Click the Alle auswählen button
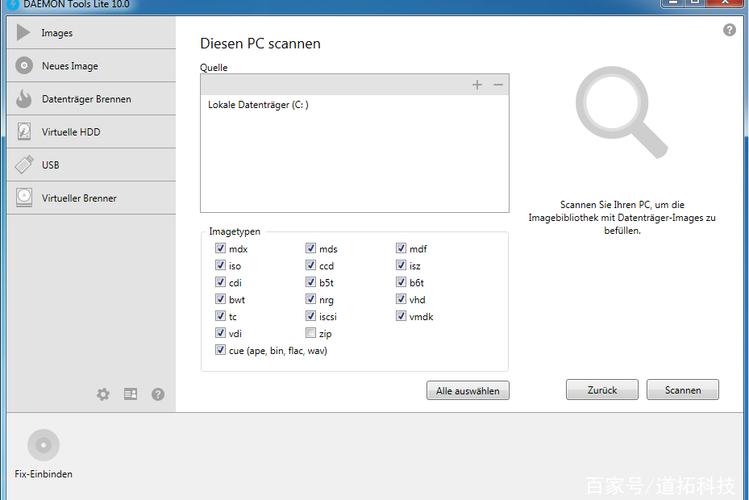 [x=468, y=391]
